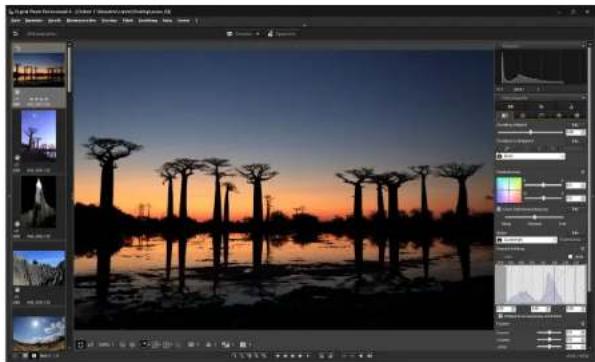Click the last white-square icon in the preview toolbar
The height and width of the screenshot is (362, 595).
click(x=243, y=345)
